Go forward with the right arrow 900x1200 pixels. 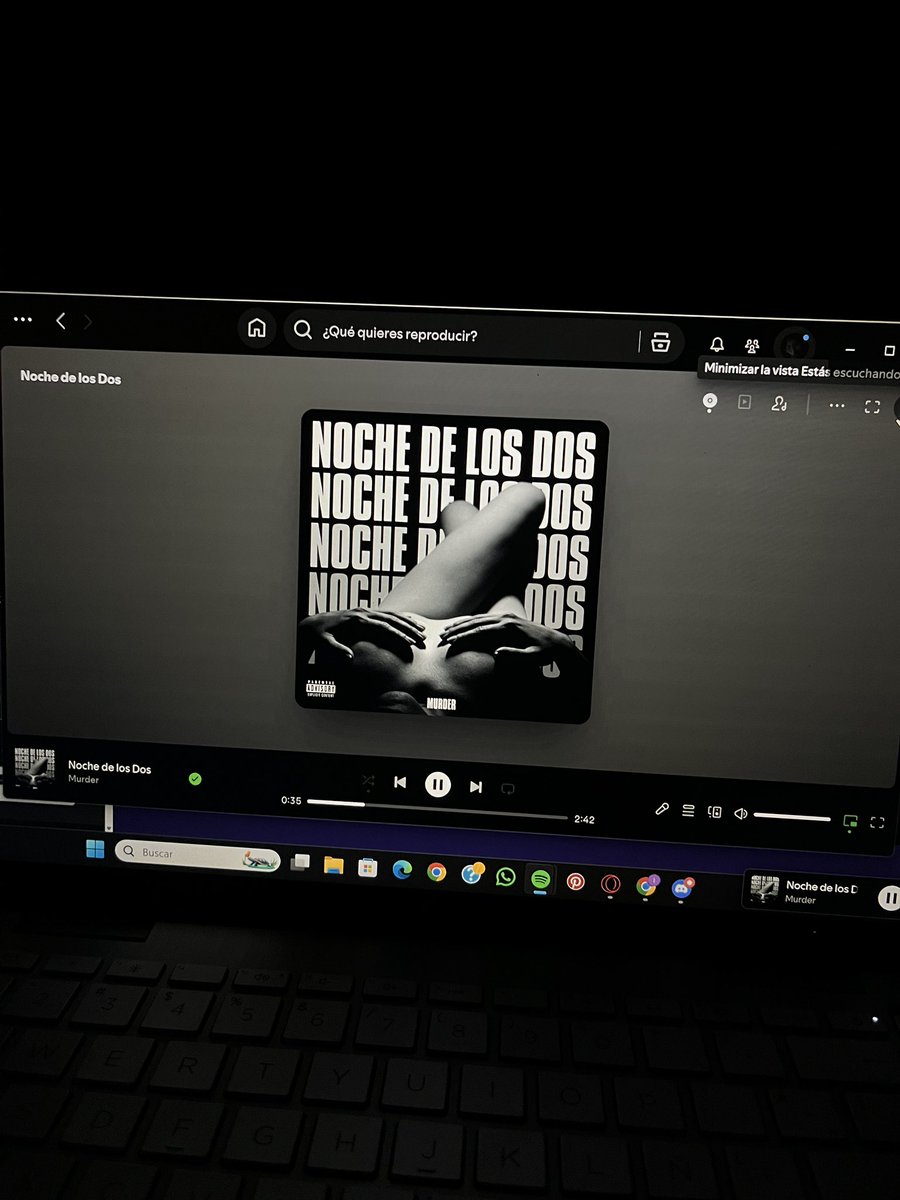88,322
